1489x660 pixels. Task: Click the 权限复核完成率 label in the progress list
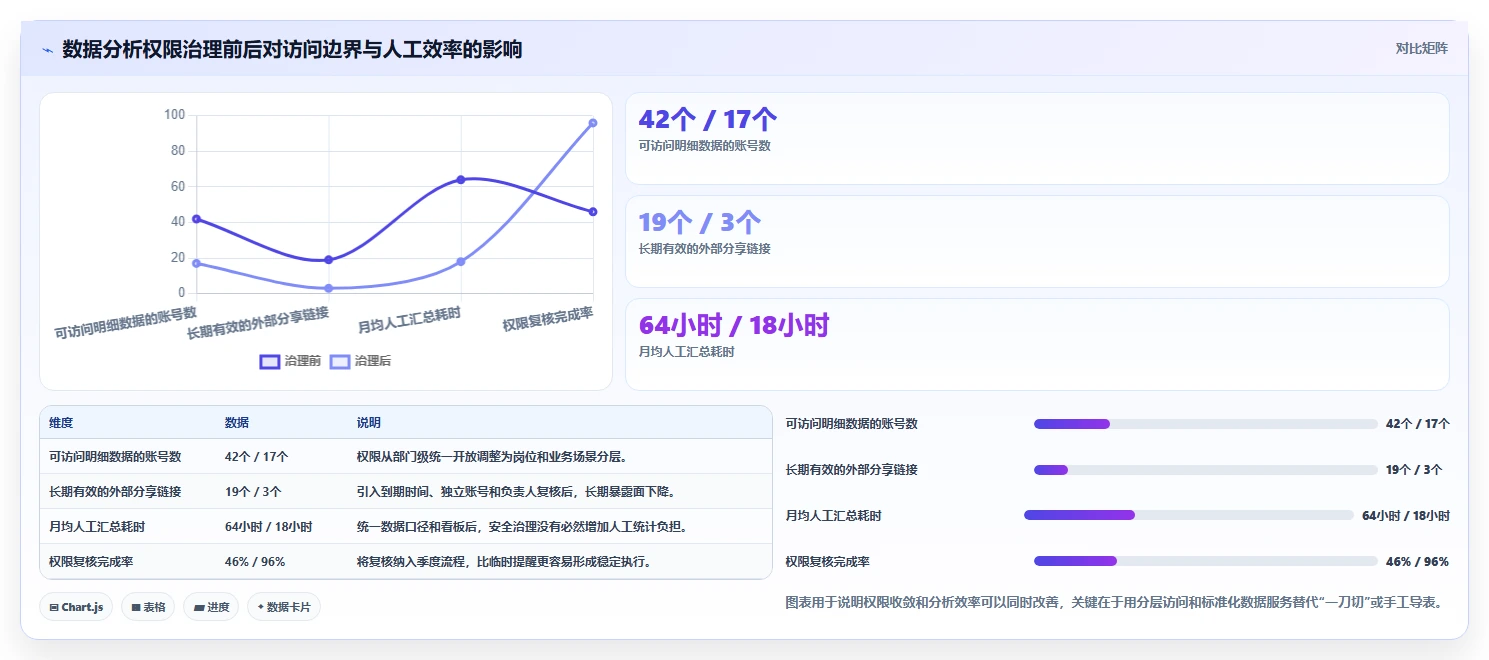click(x=828, y=562)
